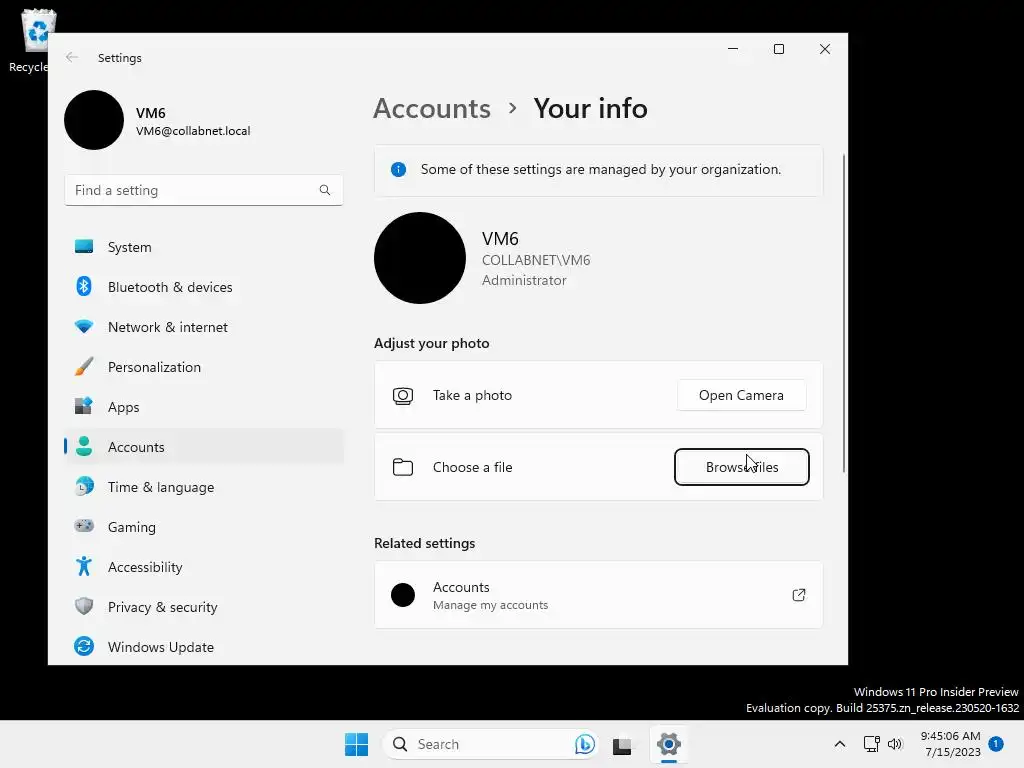1024x768 pixels.
Task: Minimize the Settings window
Action: [x=733, y=49]
